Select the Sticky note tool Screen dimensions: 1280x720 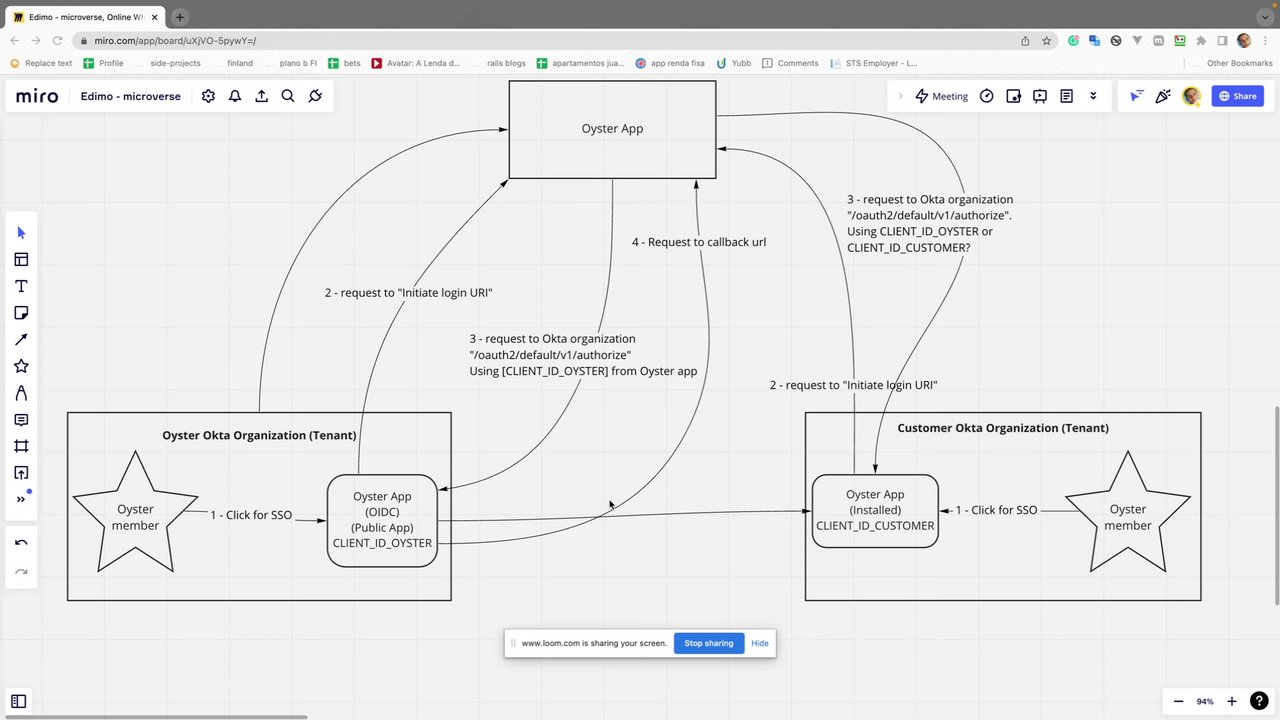pyautogui.click(x=21, y=313)
